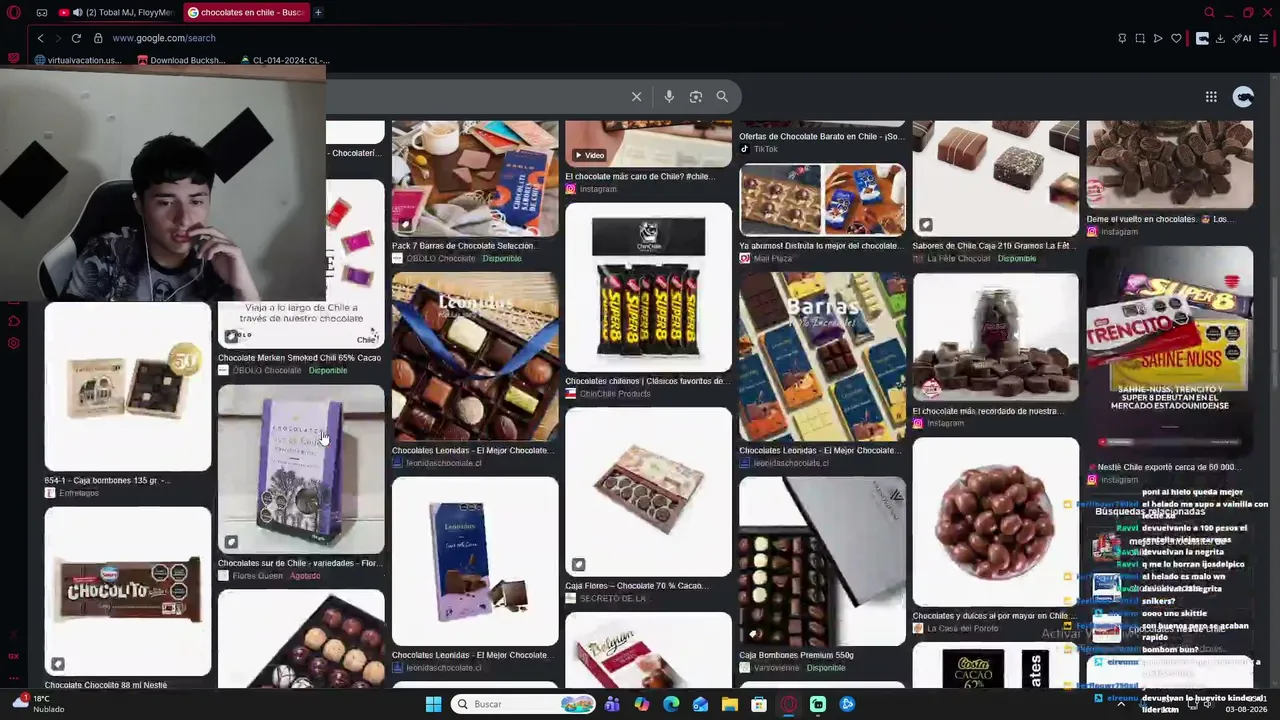Open 'Chocolates y dulces al por mayor' title
1280x720 pixels.
(x=991, y=616)
